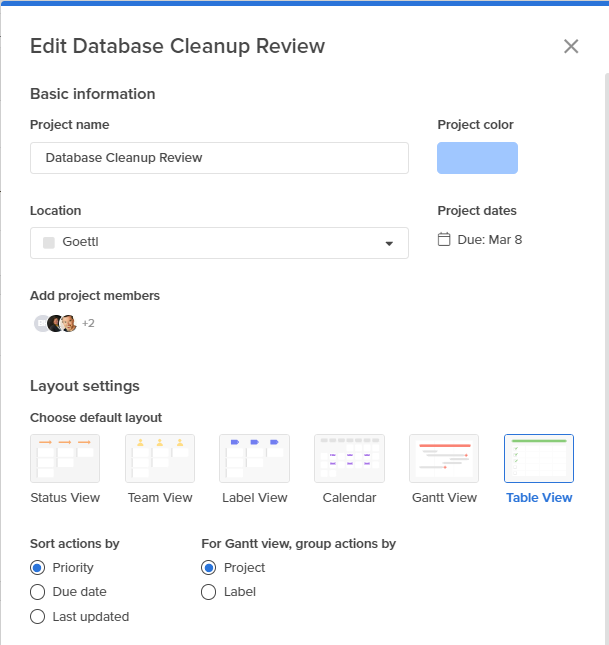Choose Due date sort option
The width and height of the screenshot is (609, 645).
[37, 592]
